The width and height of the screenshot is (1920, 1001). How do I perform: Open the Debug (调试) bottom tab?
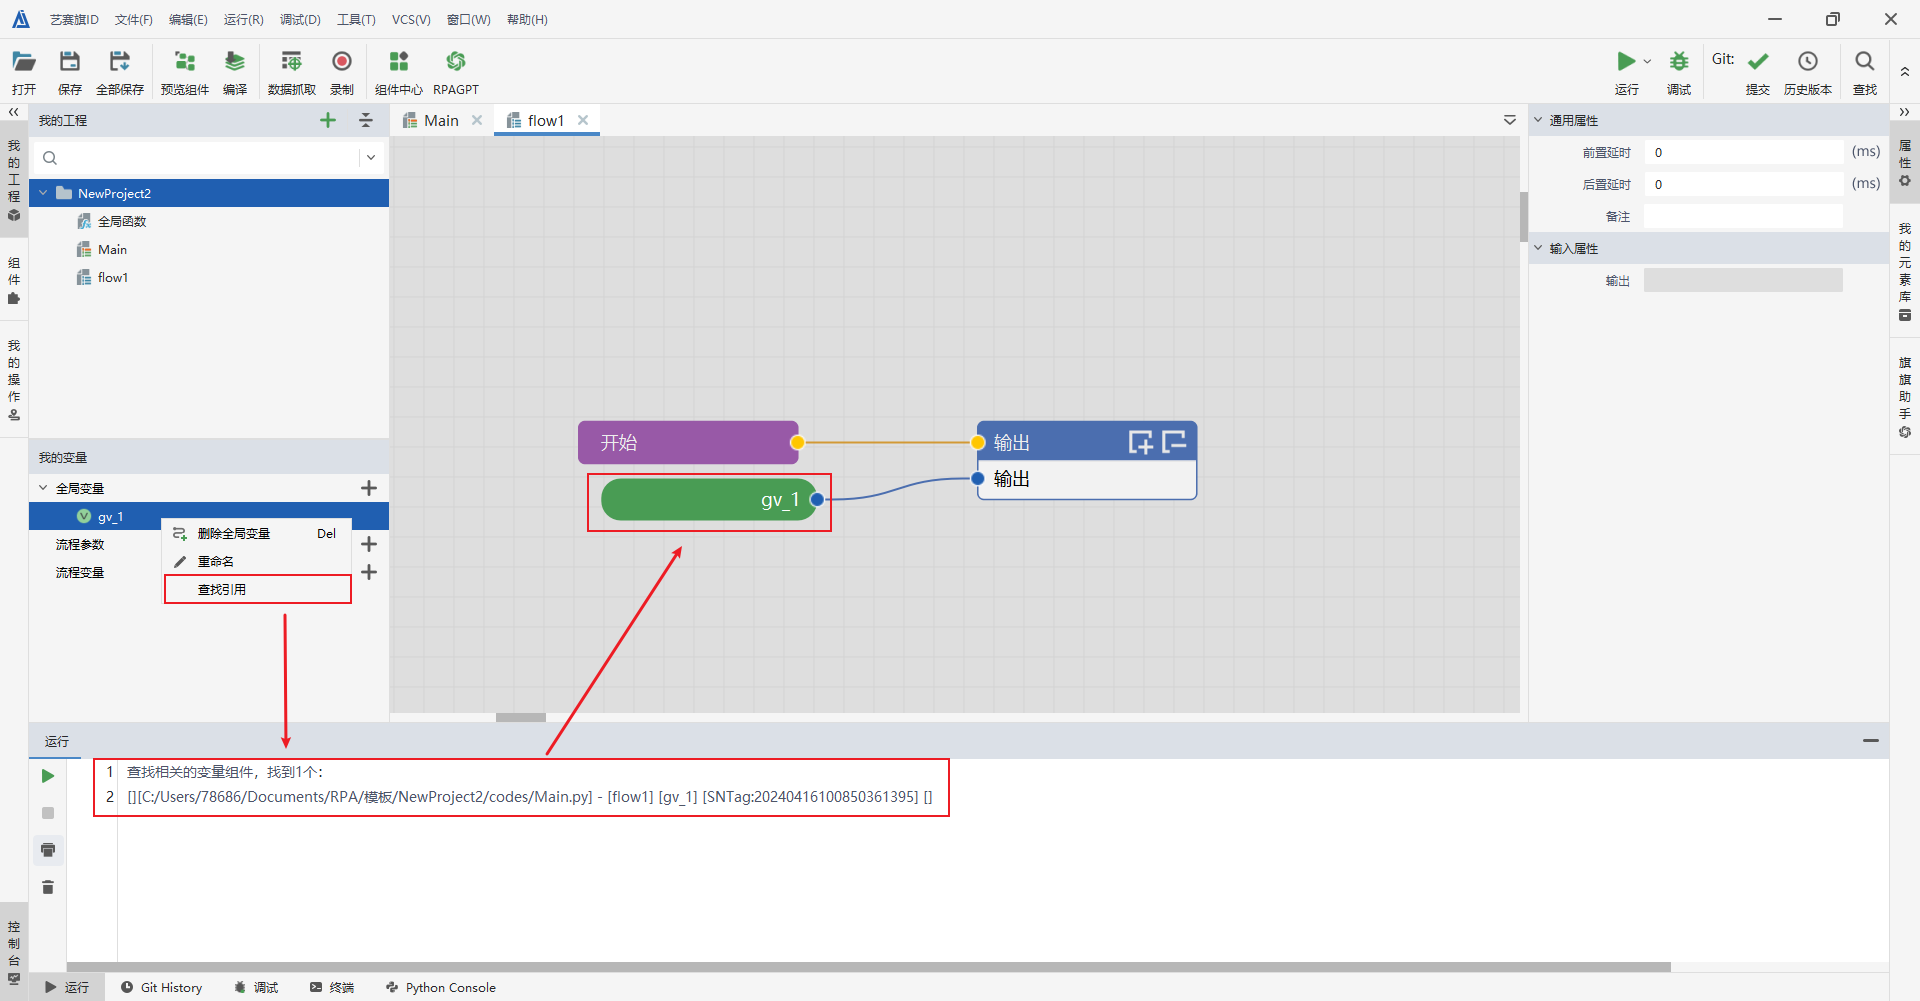pos(256,987)
